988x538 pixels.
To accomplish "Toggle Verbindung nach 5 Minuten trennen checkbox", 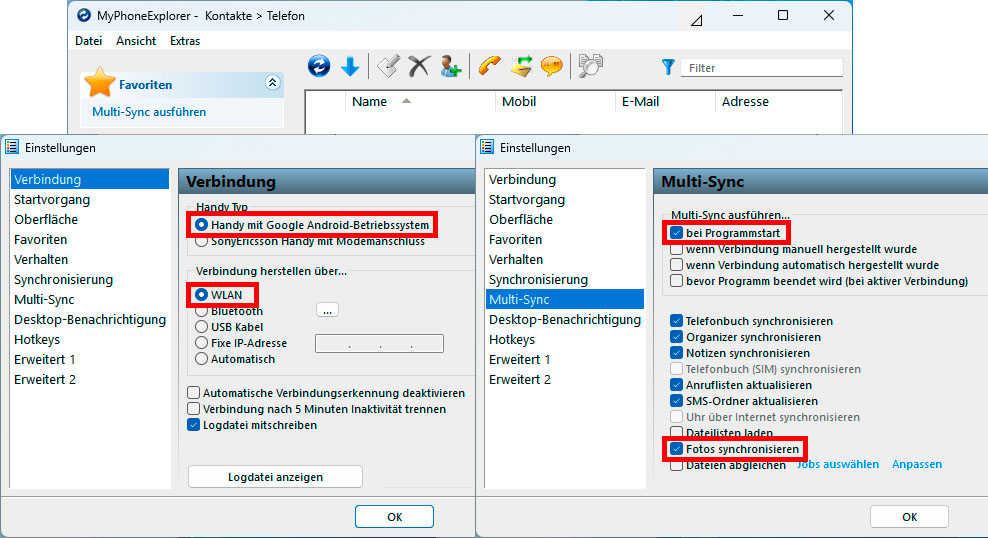I will click(193, 409).
